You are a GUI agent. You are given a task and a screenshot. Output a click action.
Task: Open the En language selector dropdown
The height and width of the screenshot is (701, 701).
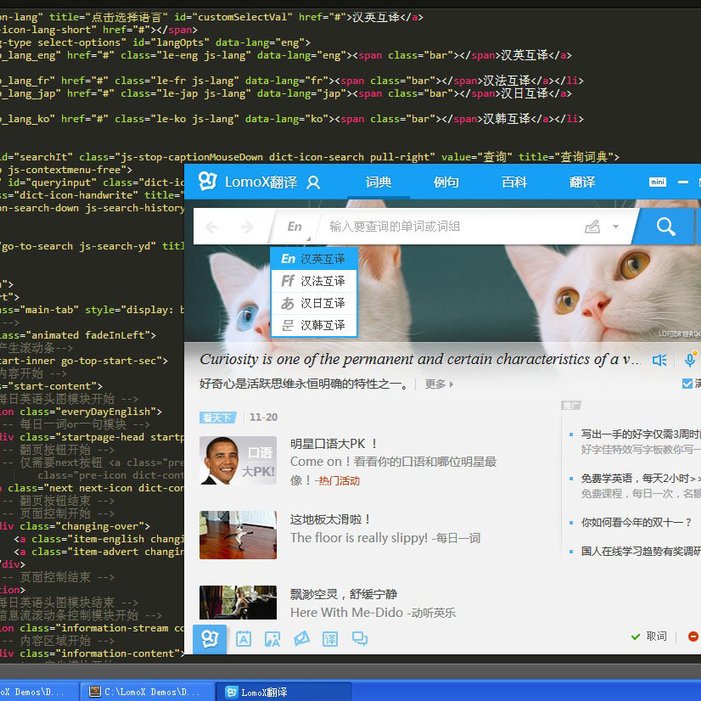tap(294, 227)
